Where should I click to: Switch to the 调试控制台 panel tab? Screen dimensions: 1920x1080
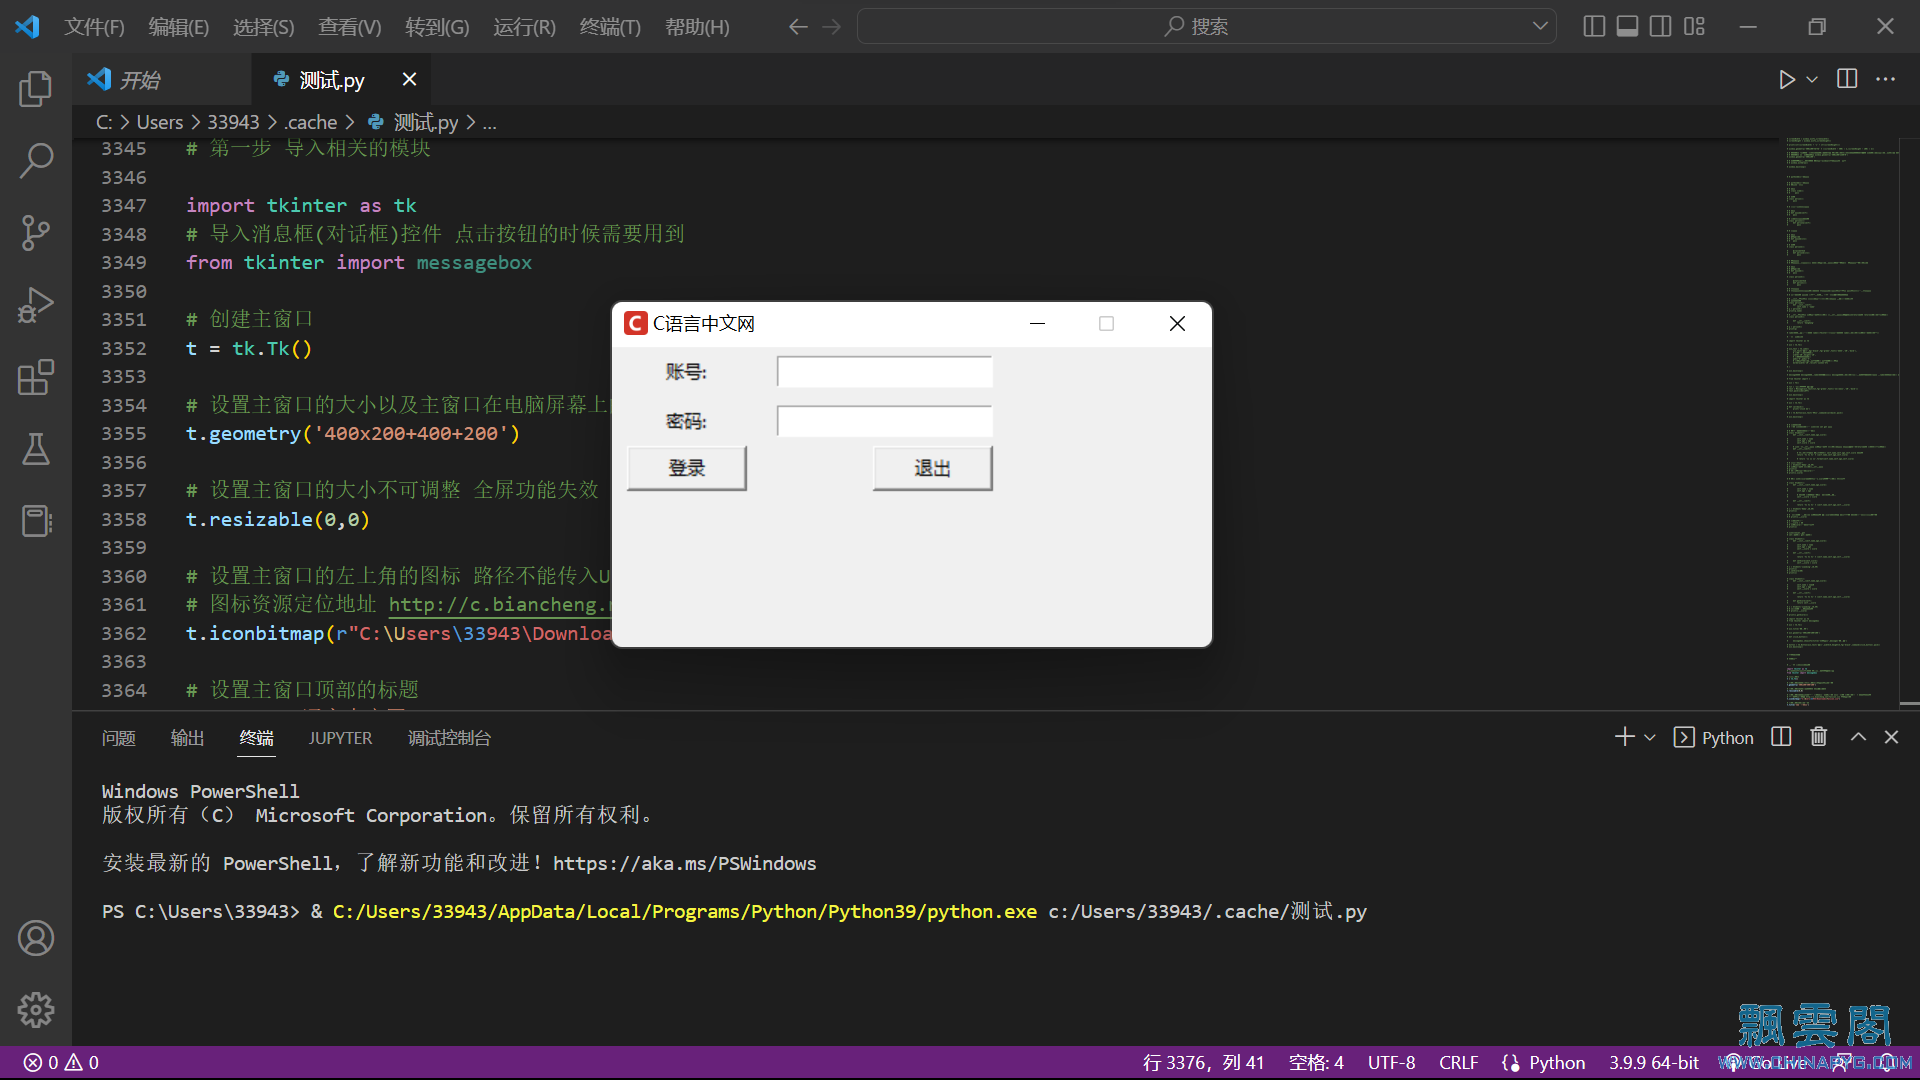pyautogui.click(x=449, y=738)
